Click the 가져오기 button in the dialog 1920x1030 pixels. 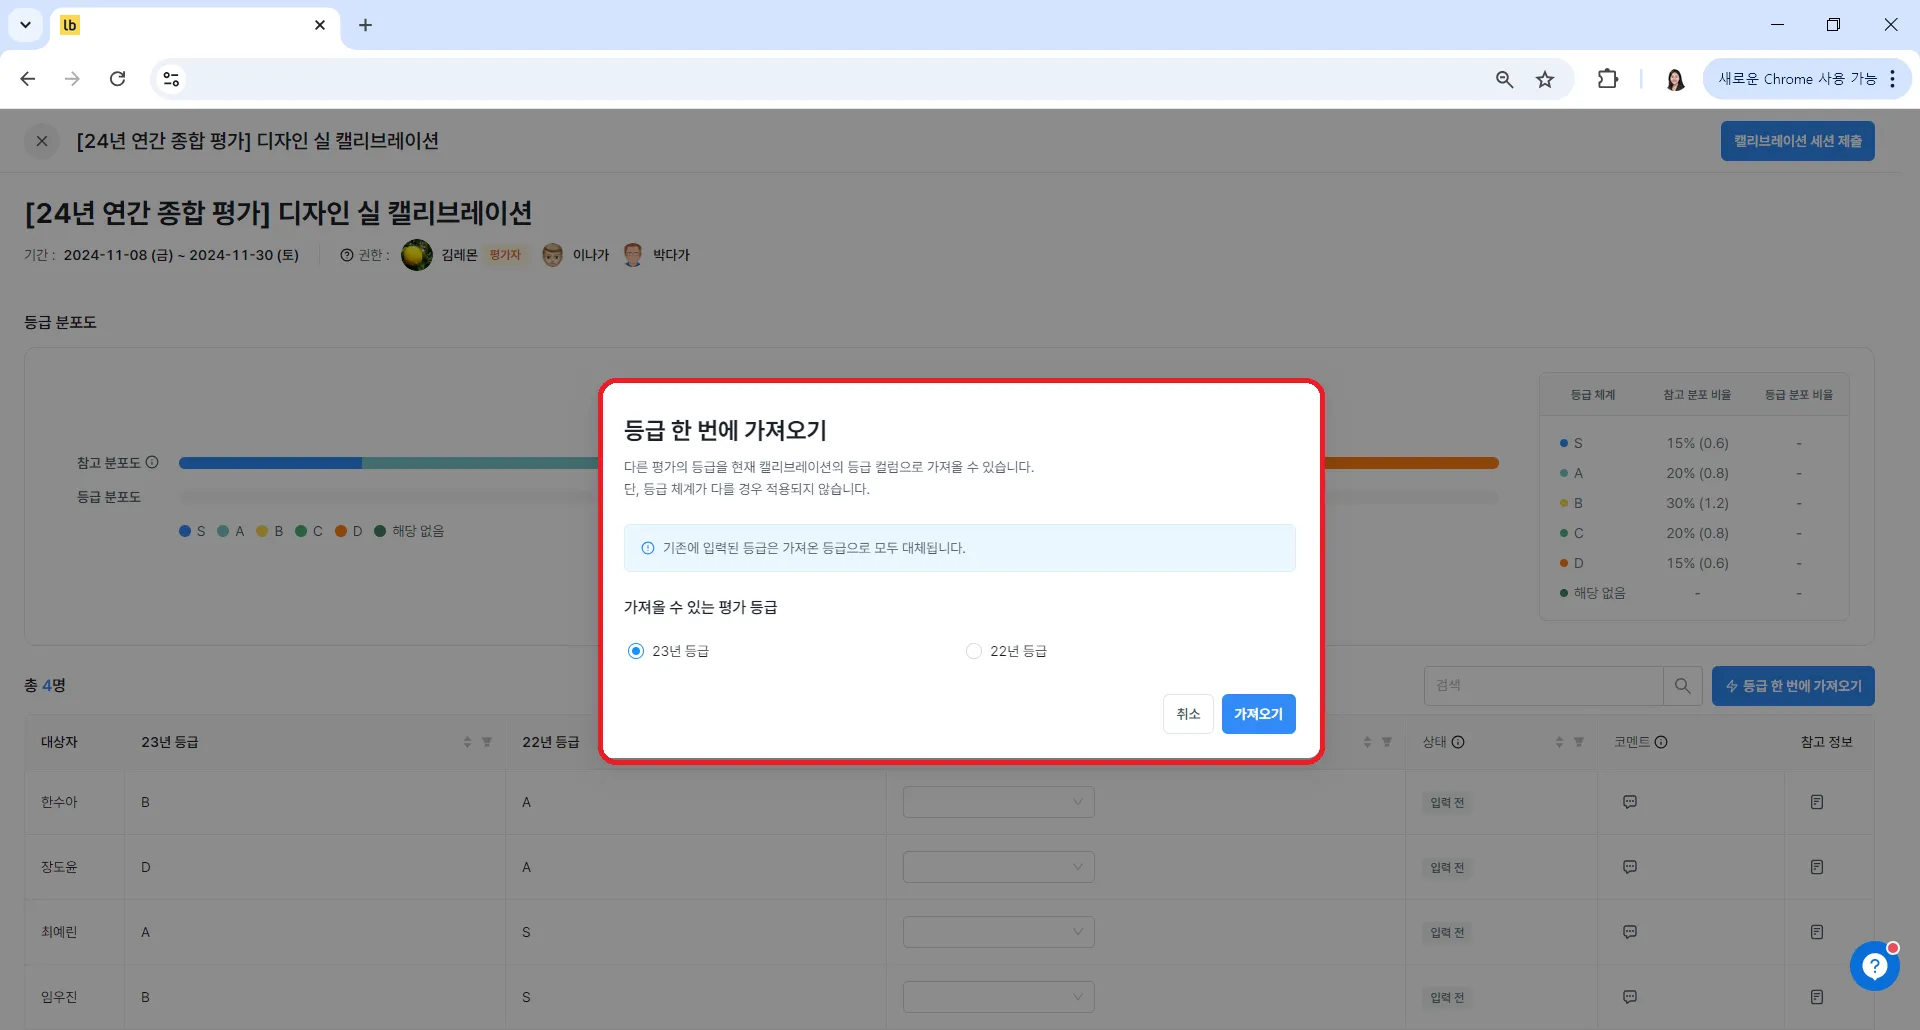click(1258, 714)
